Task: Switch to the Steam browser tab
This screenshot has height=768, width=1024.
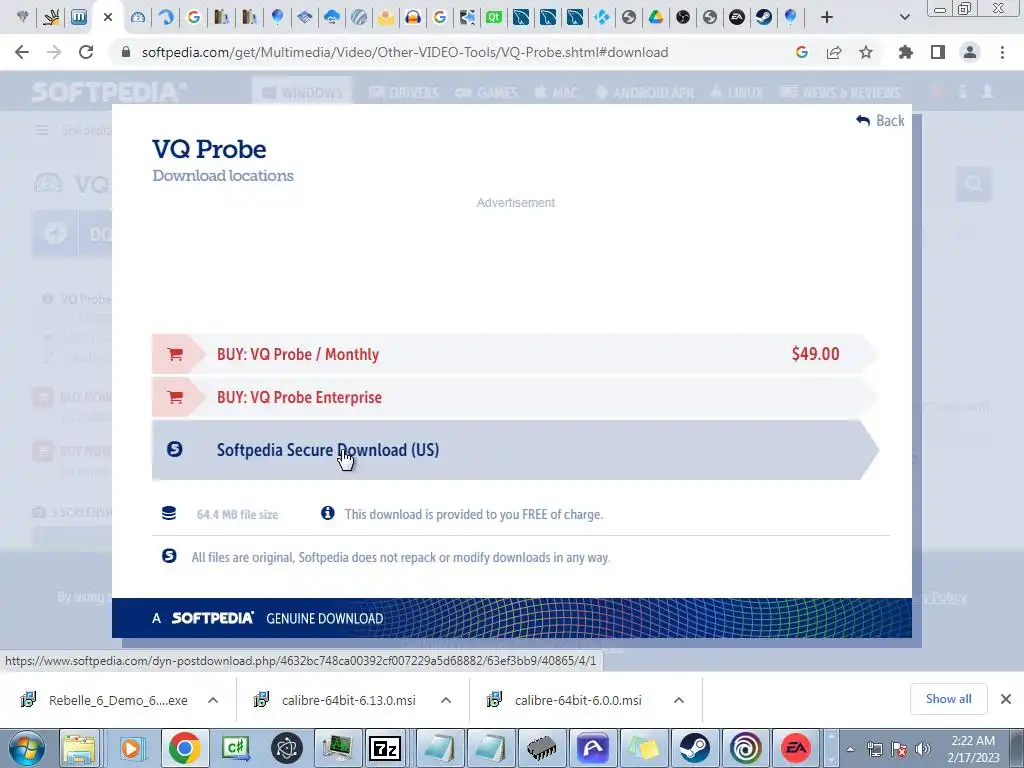Action: pyautogui.click(x=763, y=17)
